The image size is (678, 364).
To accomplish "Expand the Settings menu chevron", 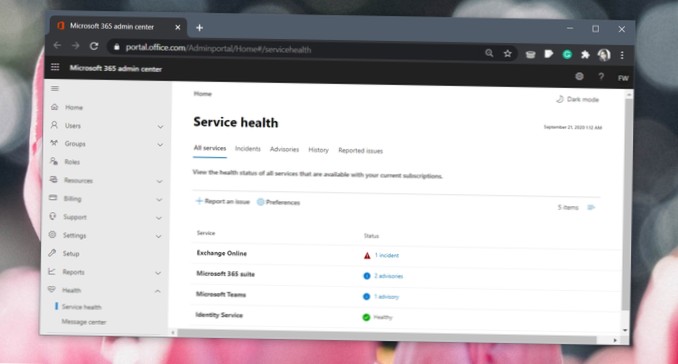I will click(159, 236).
